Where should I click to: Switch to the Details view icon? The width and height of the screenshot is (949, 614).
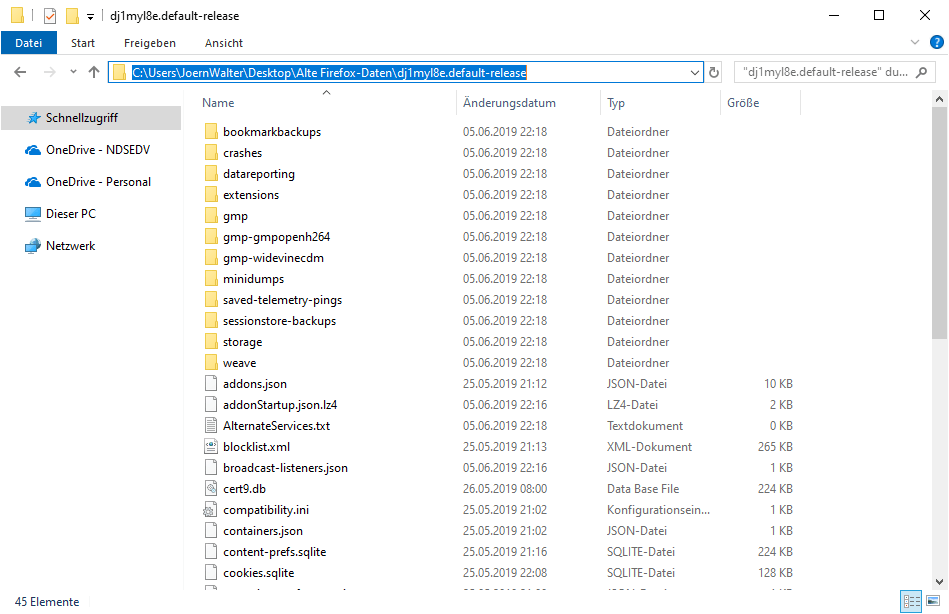(x=912, y=601)
